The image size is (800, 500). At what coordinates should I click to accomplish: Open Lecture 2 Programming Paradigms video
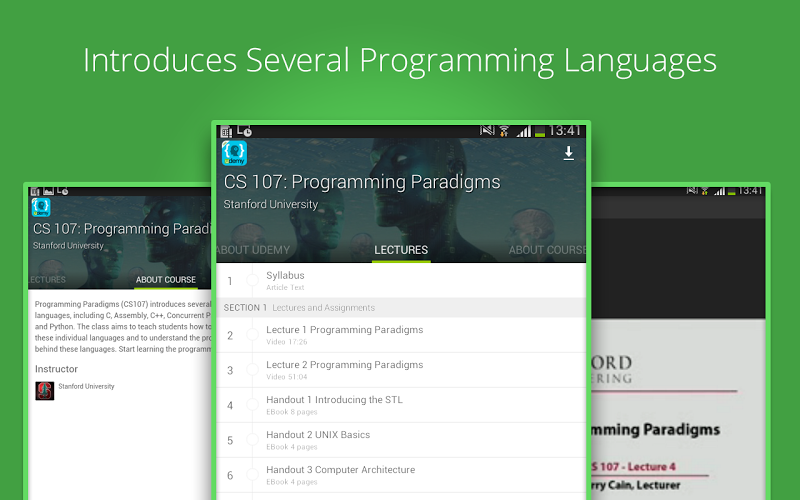pyautogui.click(x=401, y=370)
